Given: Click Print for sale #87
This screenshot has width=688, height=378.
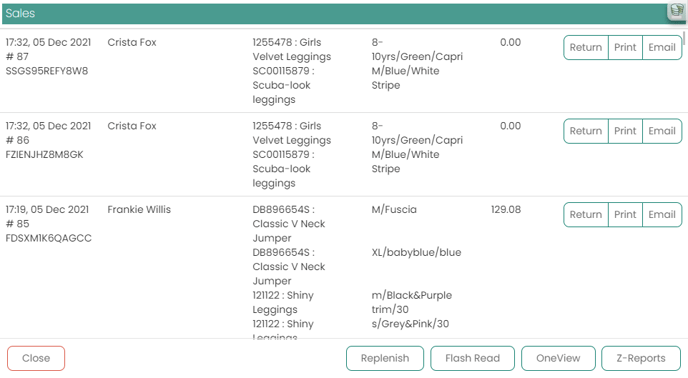Looking at the screenshot, I should tap(625, 47).
